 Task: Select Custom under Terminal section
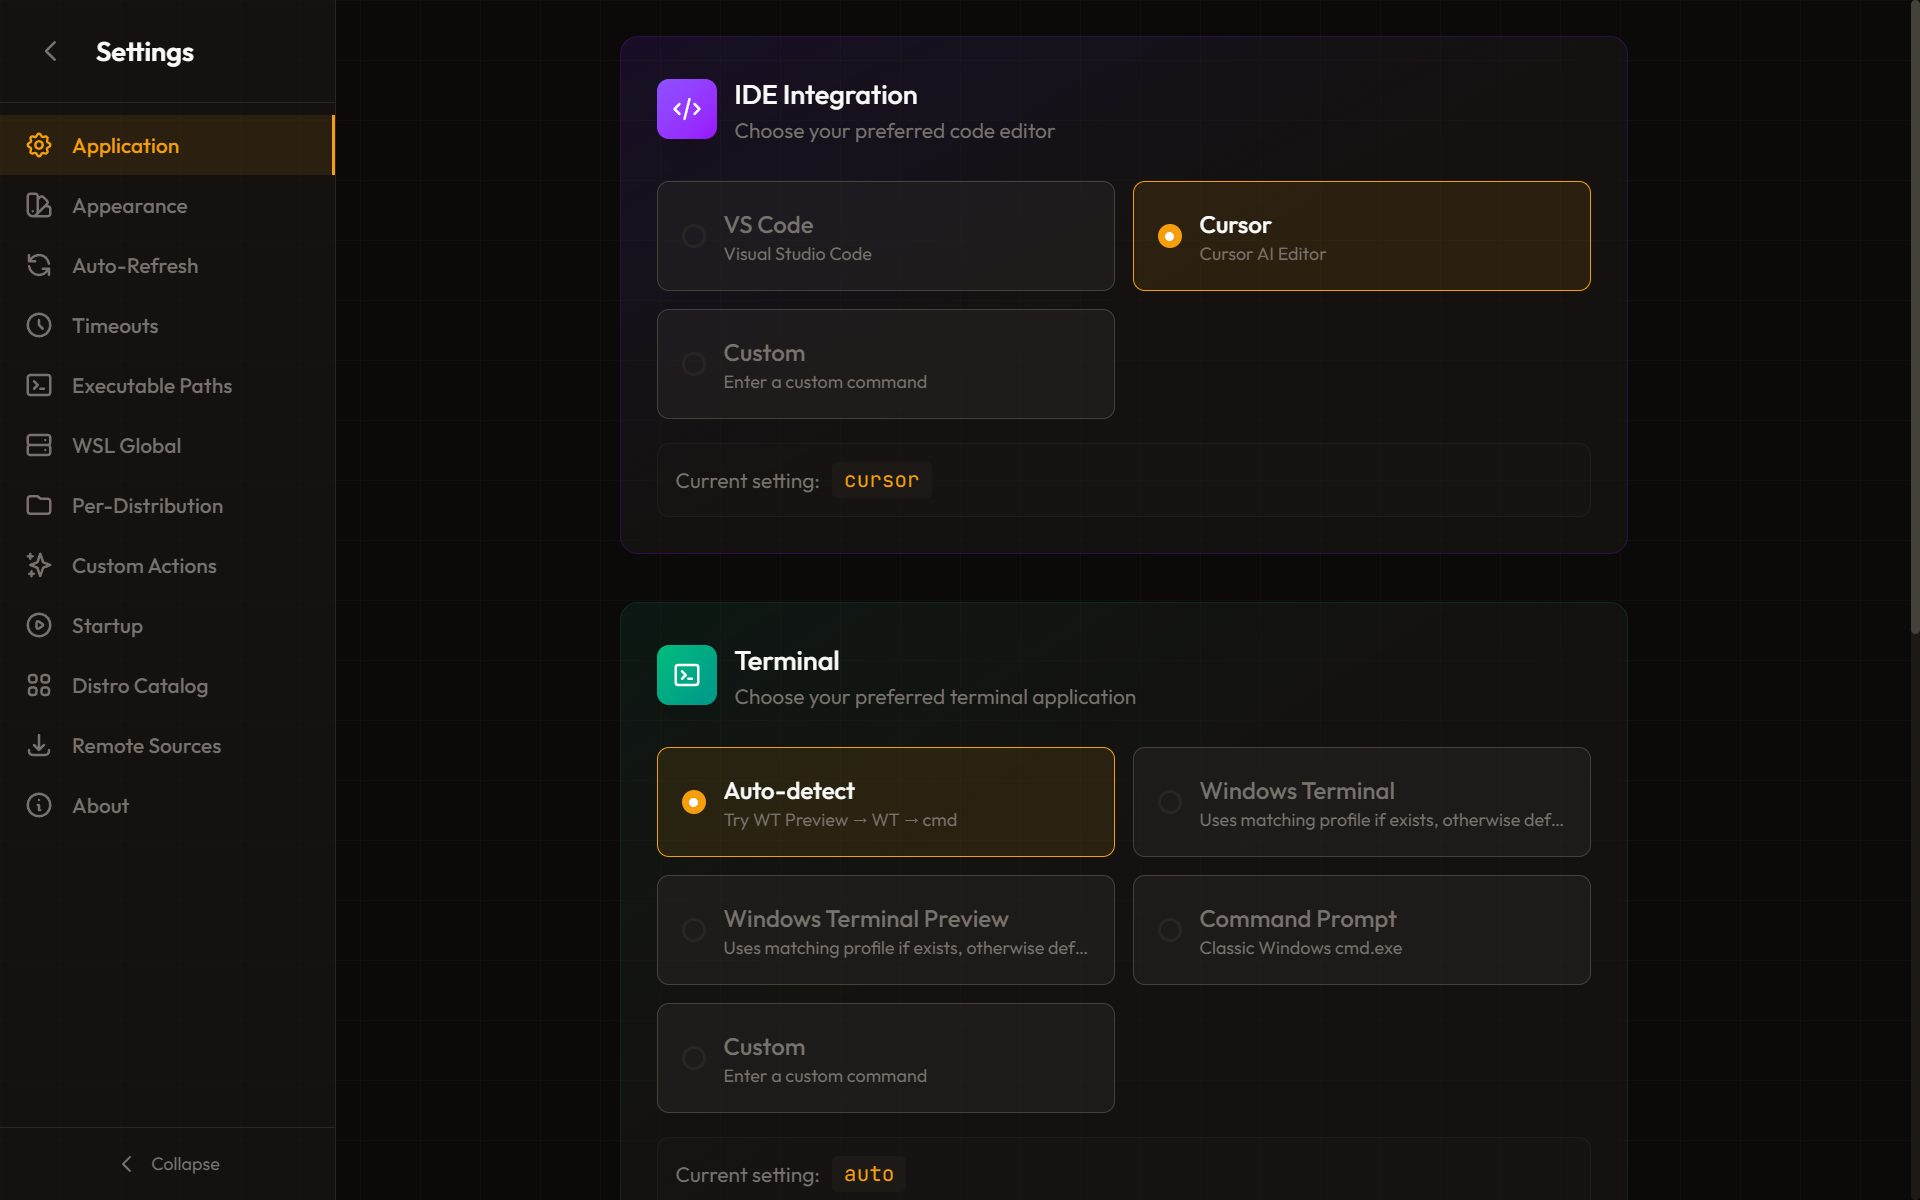pos(885,1058)
